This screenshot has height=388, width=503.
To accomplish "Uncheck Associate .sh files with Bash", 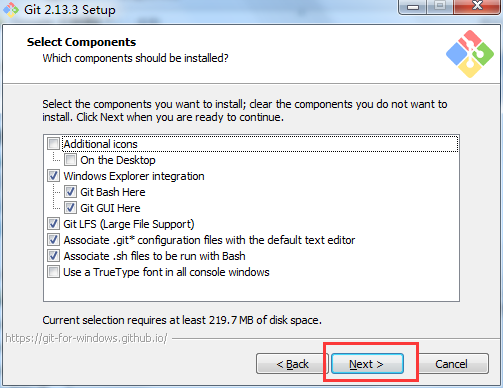I will click(53, 256).
